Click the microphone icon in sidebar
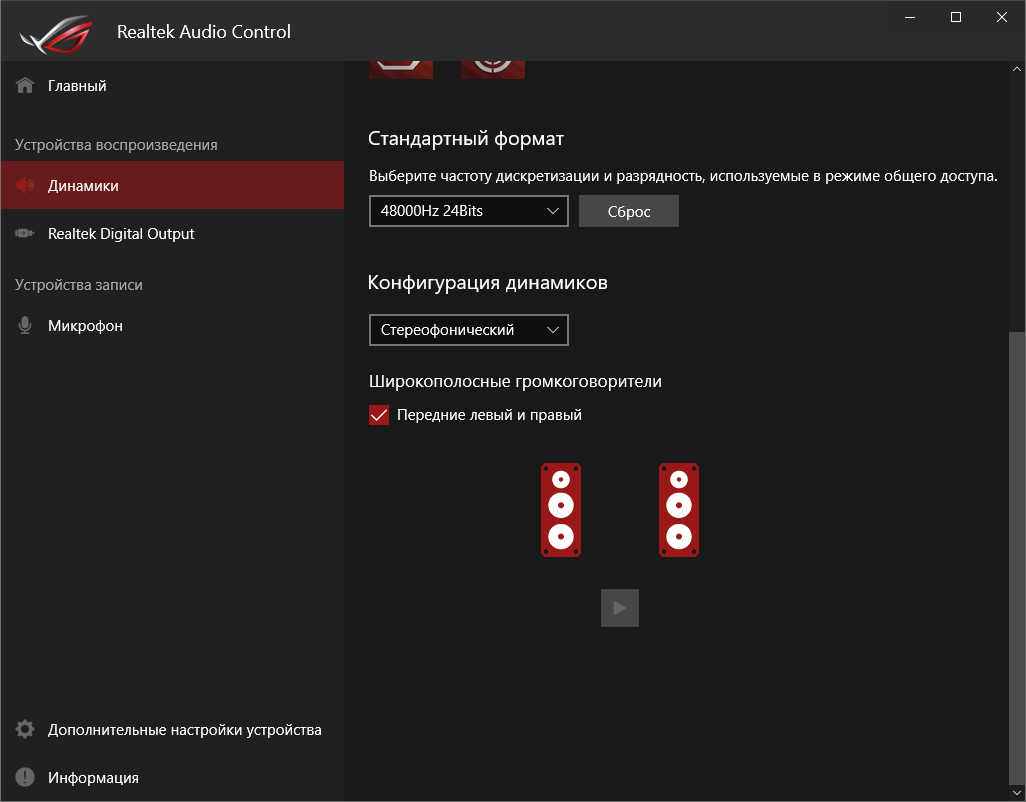Screen dimensions: 1026x802 (x=26, y=326)
